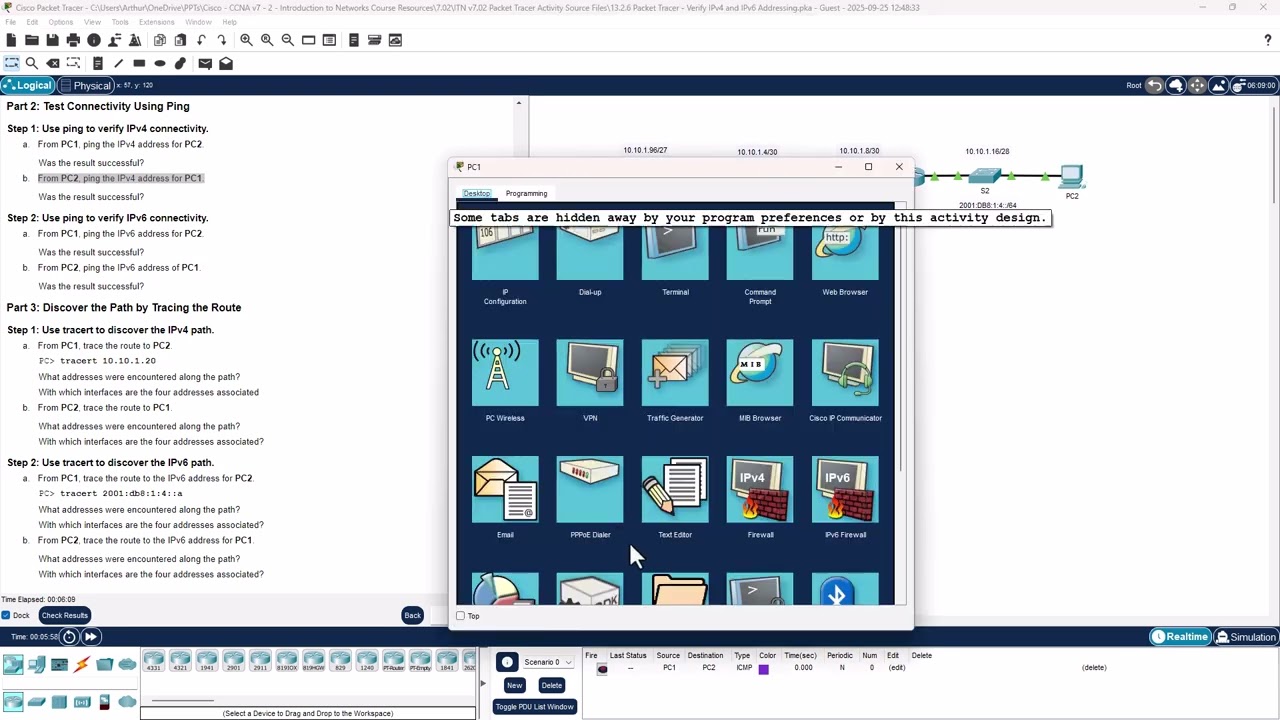Delete the current scenario

(x=551, y=685)
